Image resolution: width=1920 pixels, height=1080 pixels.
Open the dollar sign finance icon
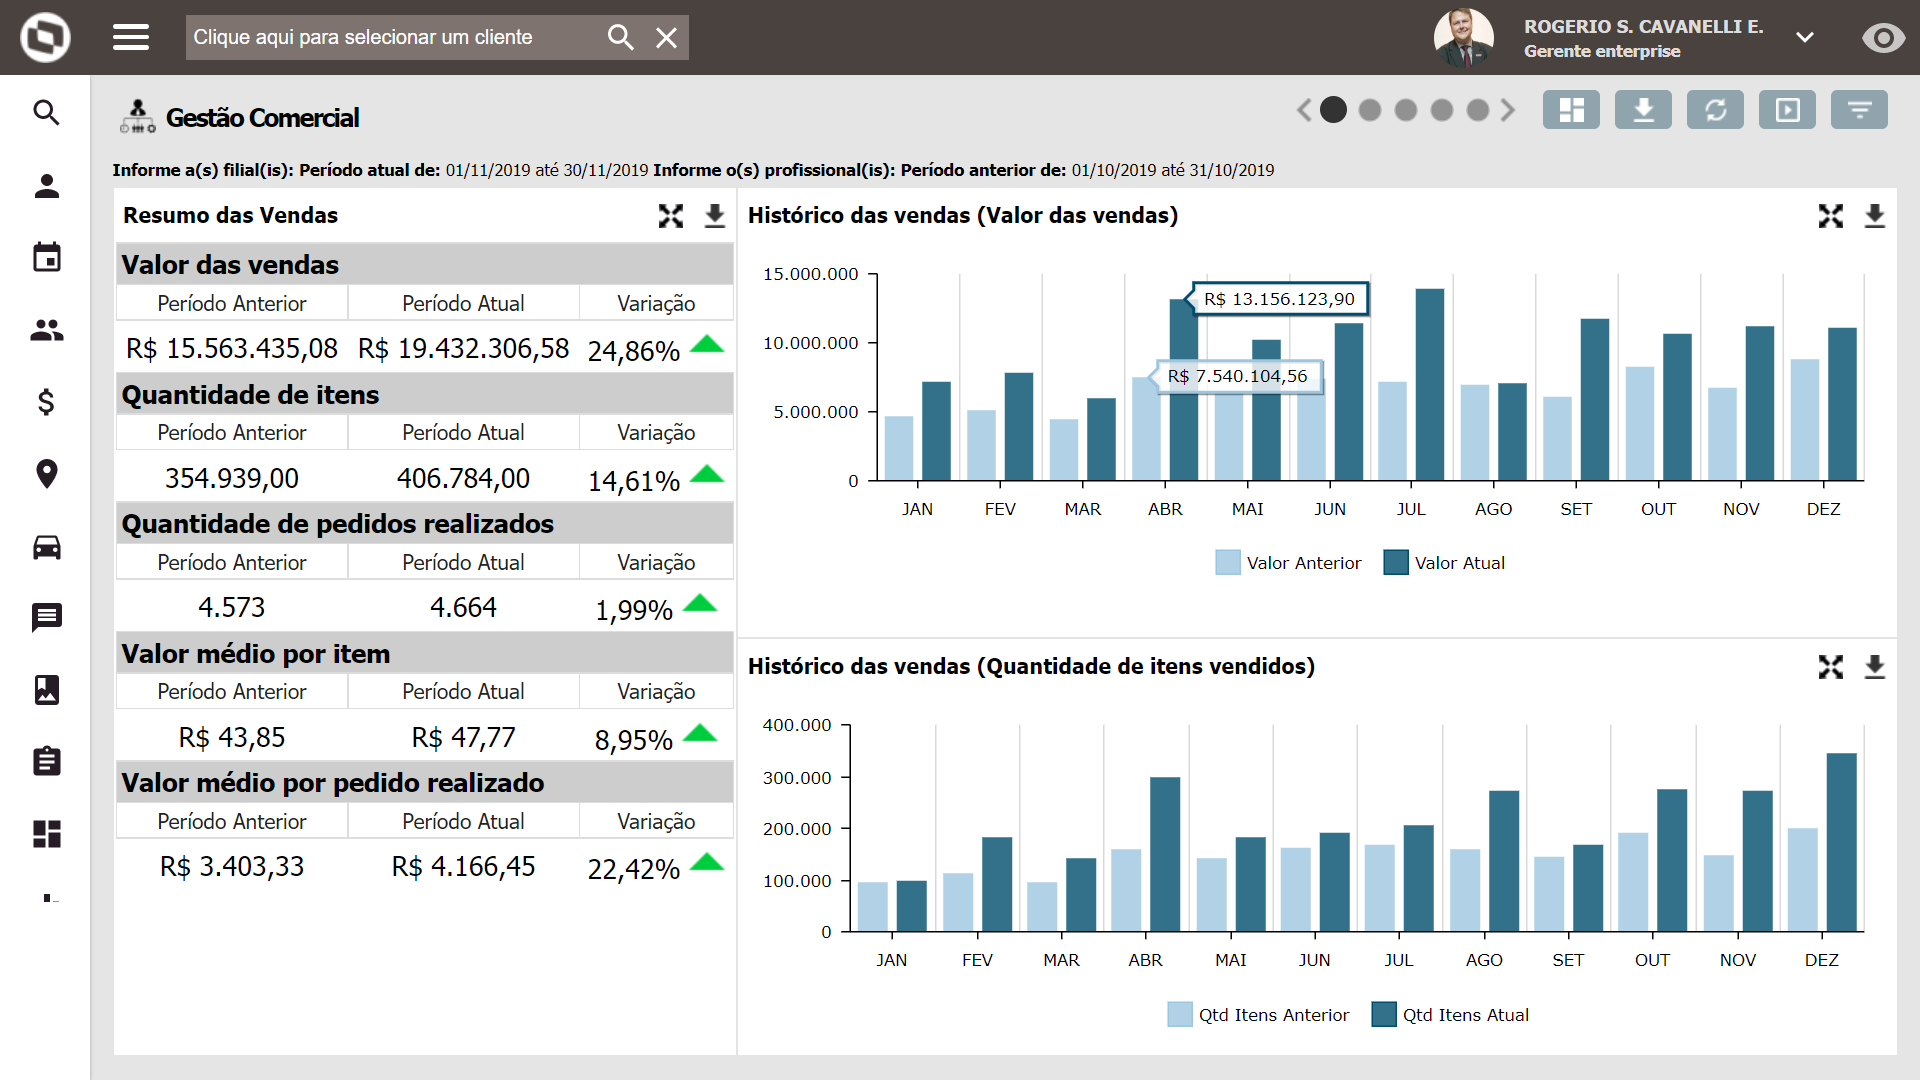click(47, 402)
